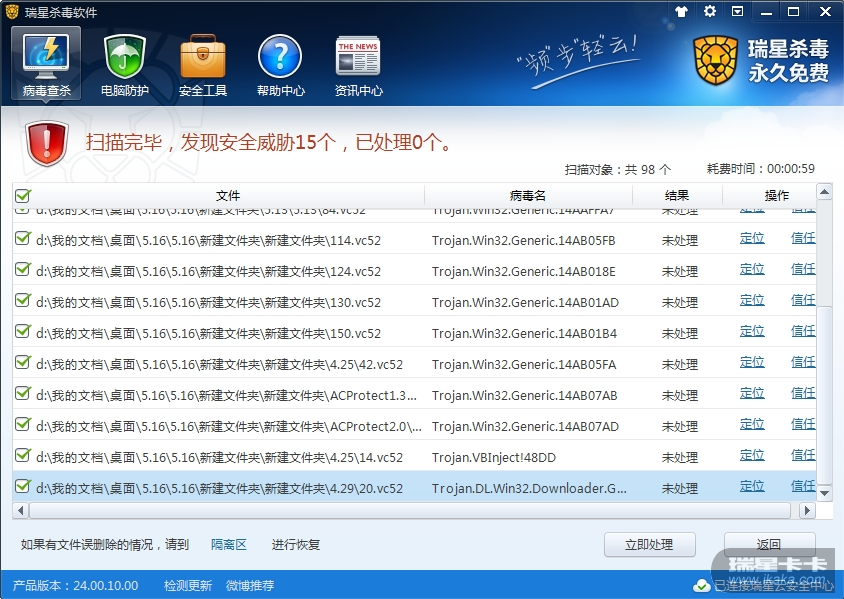The image size is (844, 599).
Task: Click 定位 link for 124.vc52
Action: pyautogui.click(x=752, y=269)
